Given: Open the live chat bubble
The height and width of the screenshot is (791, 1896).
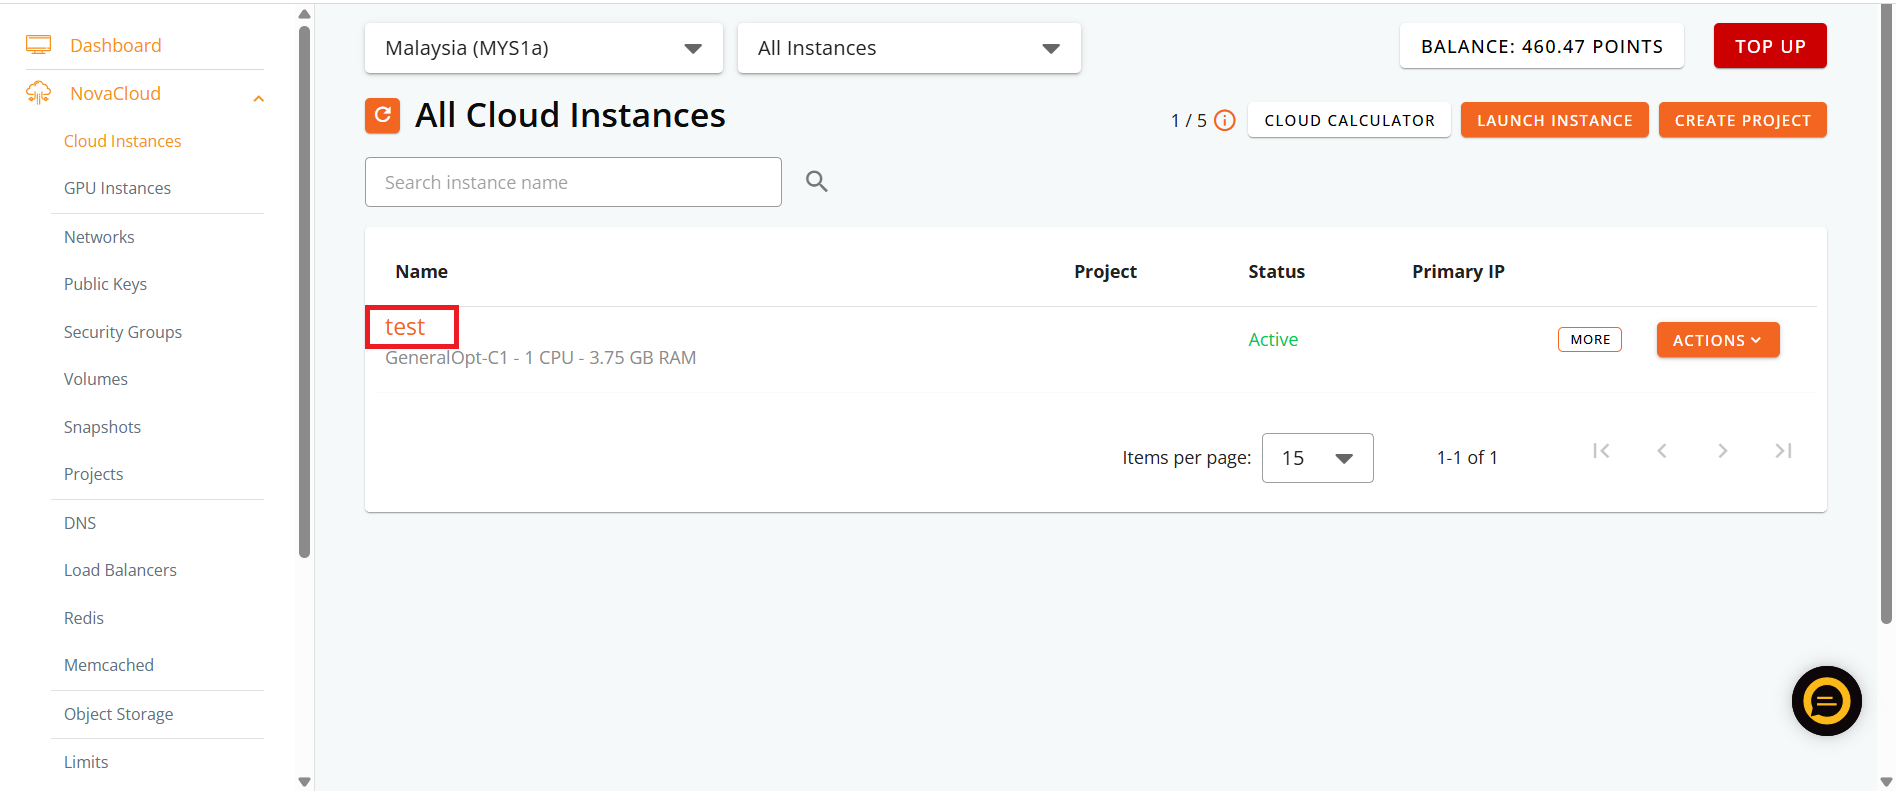Looking at the screenshot, I should click(x=1826, y=701).
